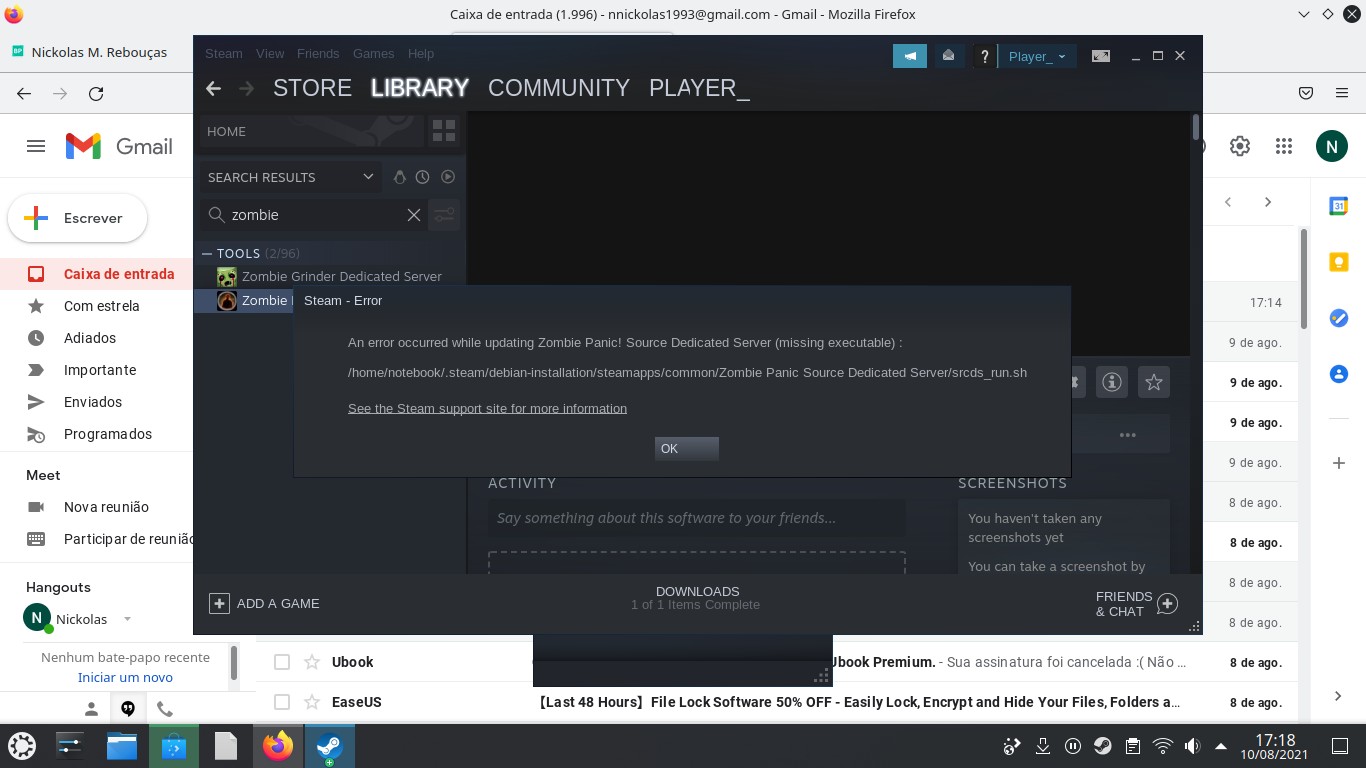Open advanced library filter settings icon
The height and width of the screenshot is (768, 1366).
[x=444, y=215]
